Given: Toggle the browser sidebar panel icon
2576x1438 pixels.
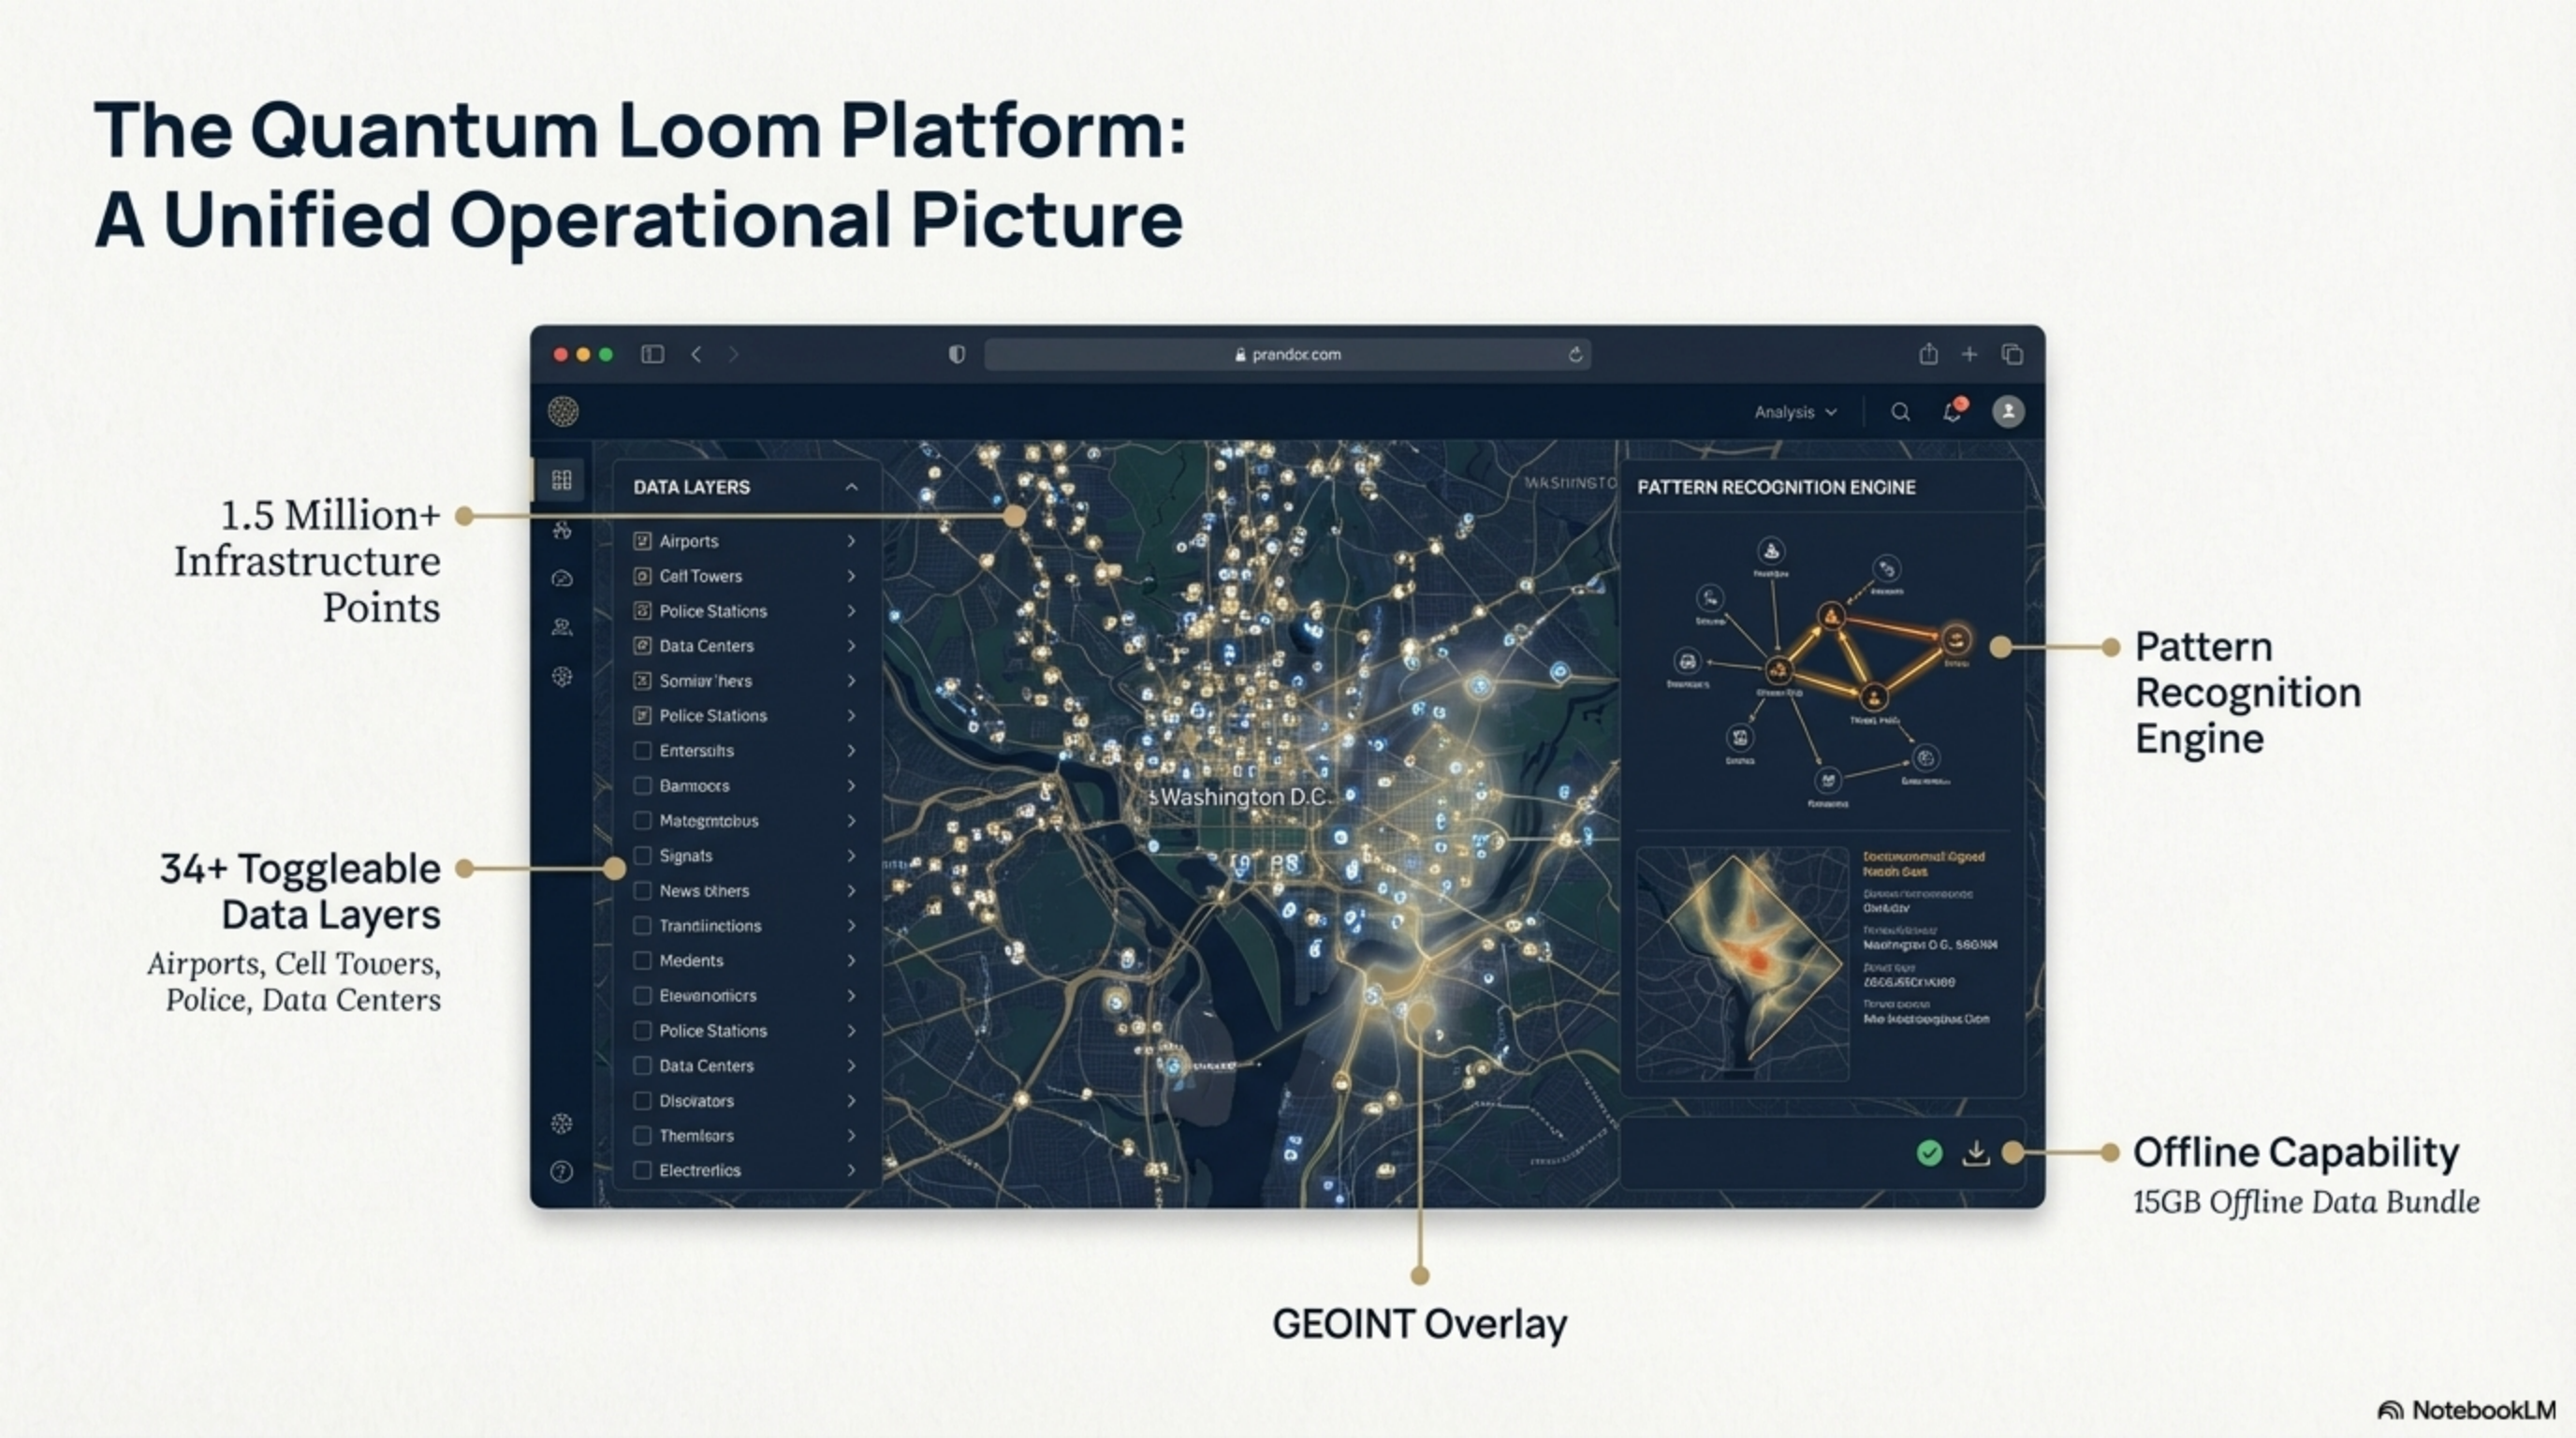Looking at the screenshot, I should coord(652,354).
